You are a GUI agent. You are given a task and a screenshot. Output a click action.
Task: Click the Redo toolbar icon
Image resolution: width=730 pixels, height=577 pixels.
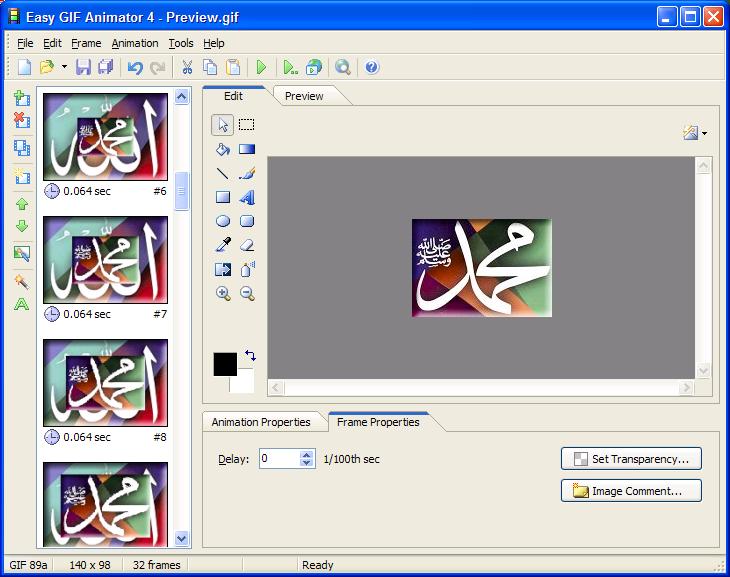tap(157, 68)
